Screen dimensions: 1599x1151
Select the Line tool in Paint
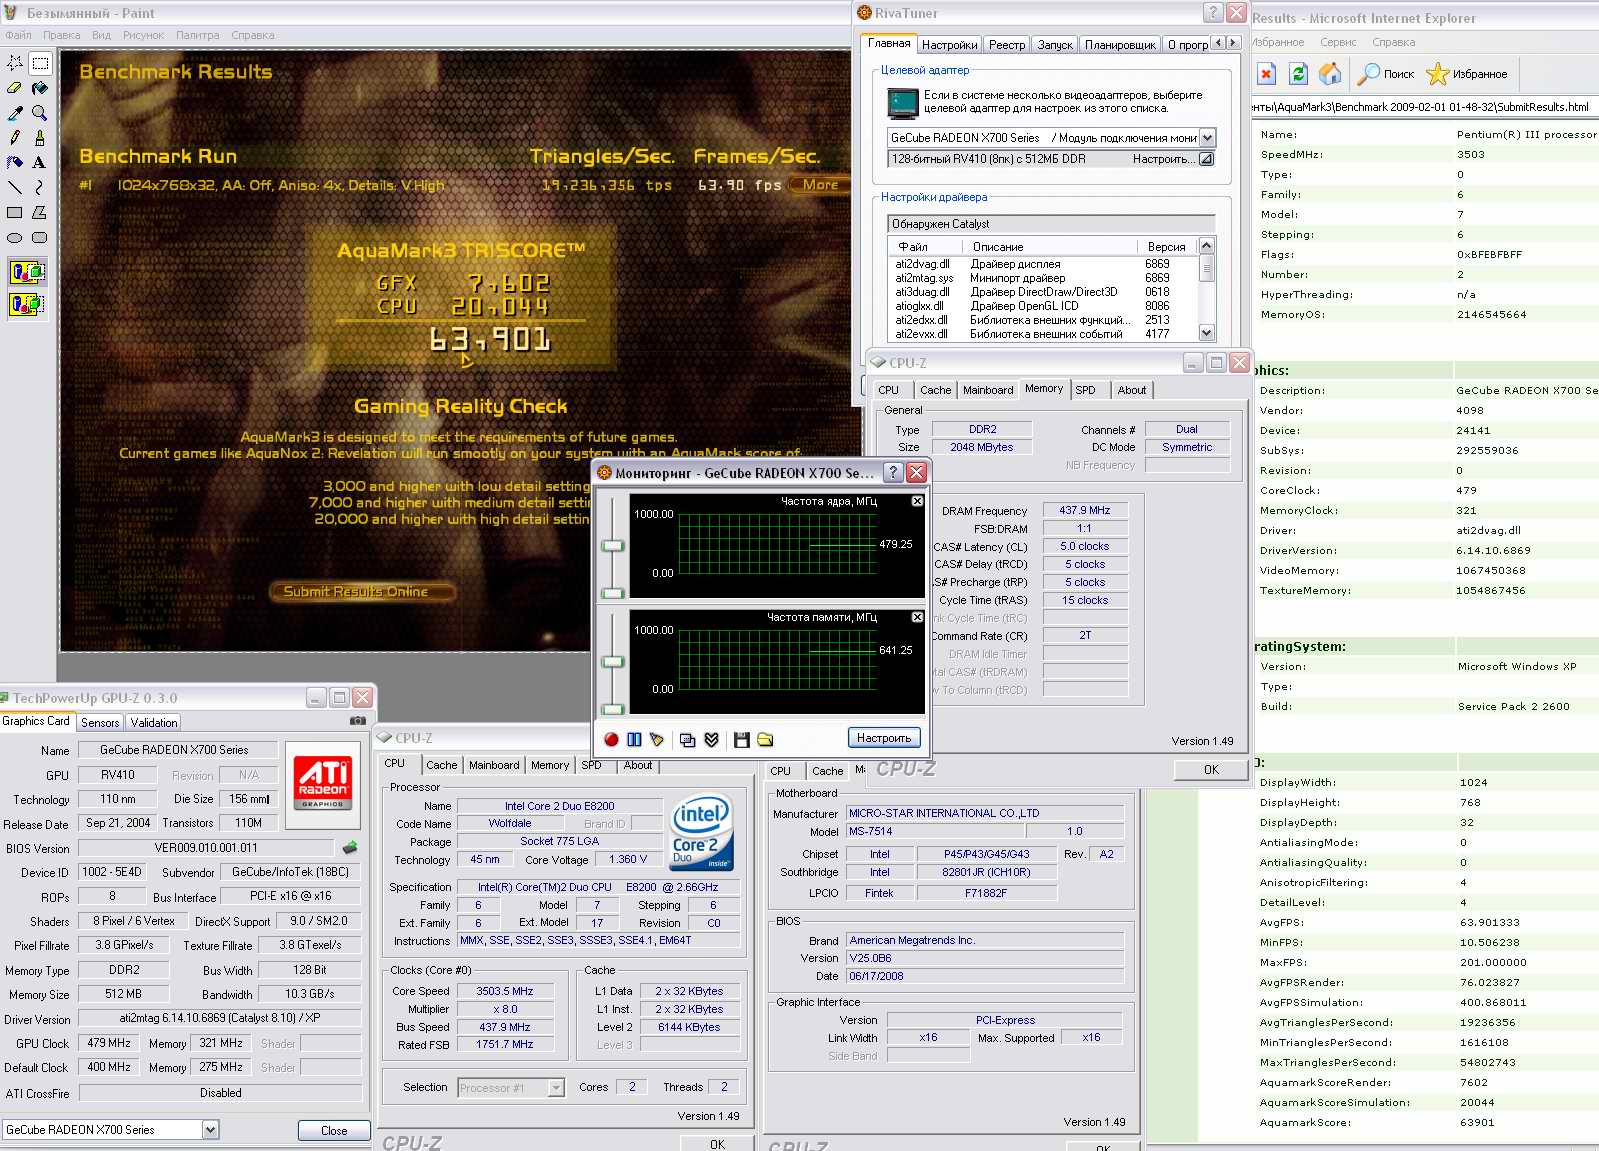pos(15,187)
